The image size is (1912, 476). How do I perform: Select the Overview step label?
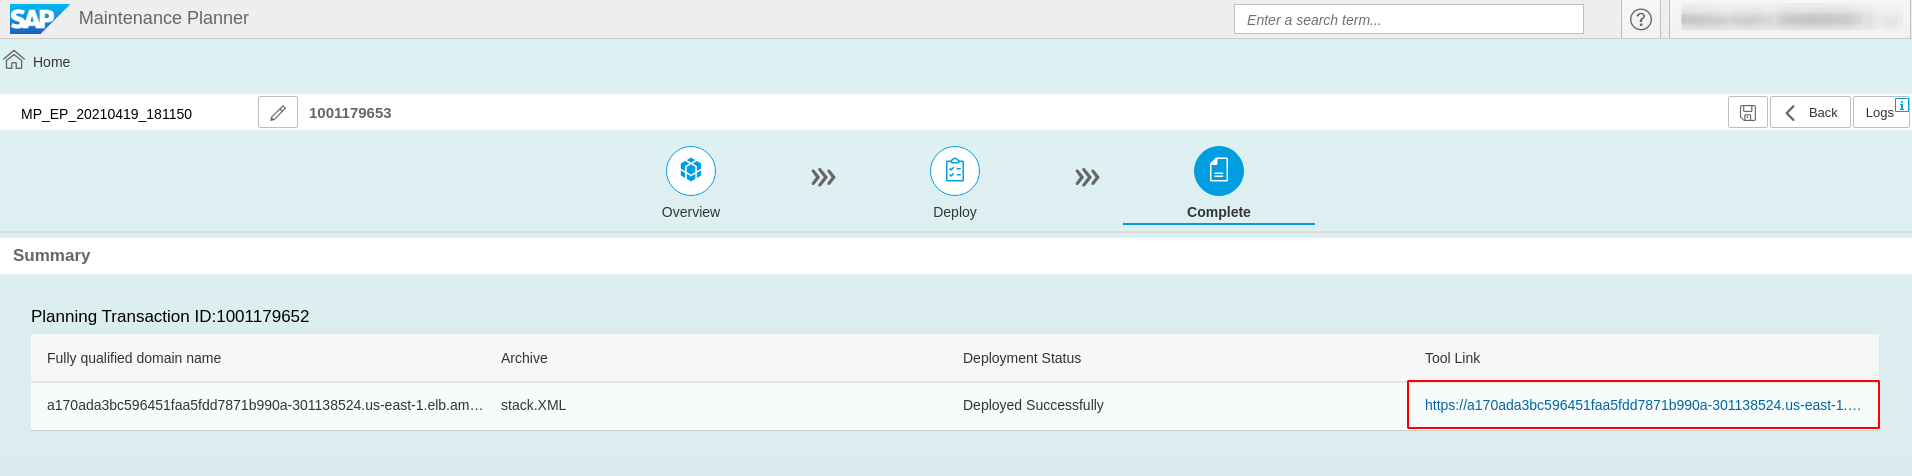[691, 212]
